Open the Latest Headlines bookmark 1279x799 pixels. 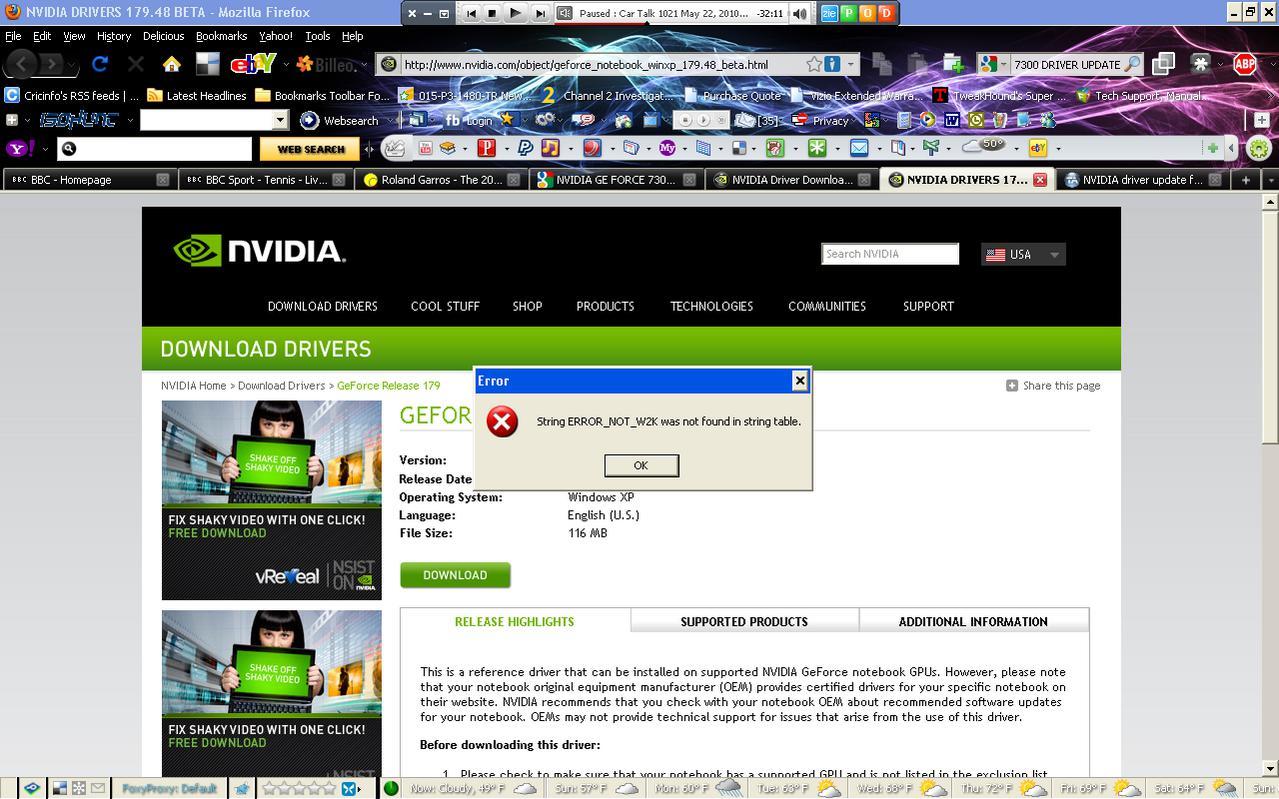click(197, 96)
